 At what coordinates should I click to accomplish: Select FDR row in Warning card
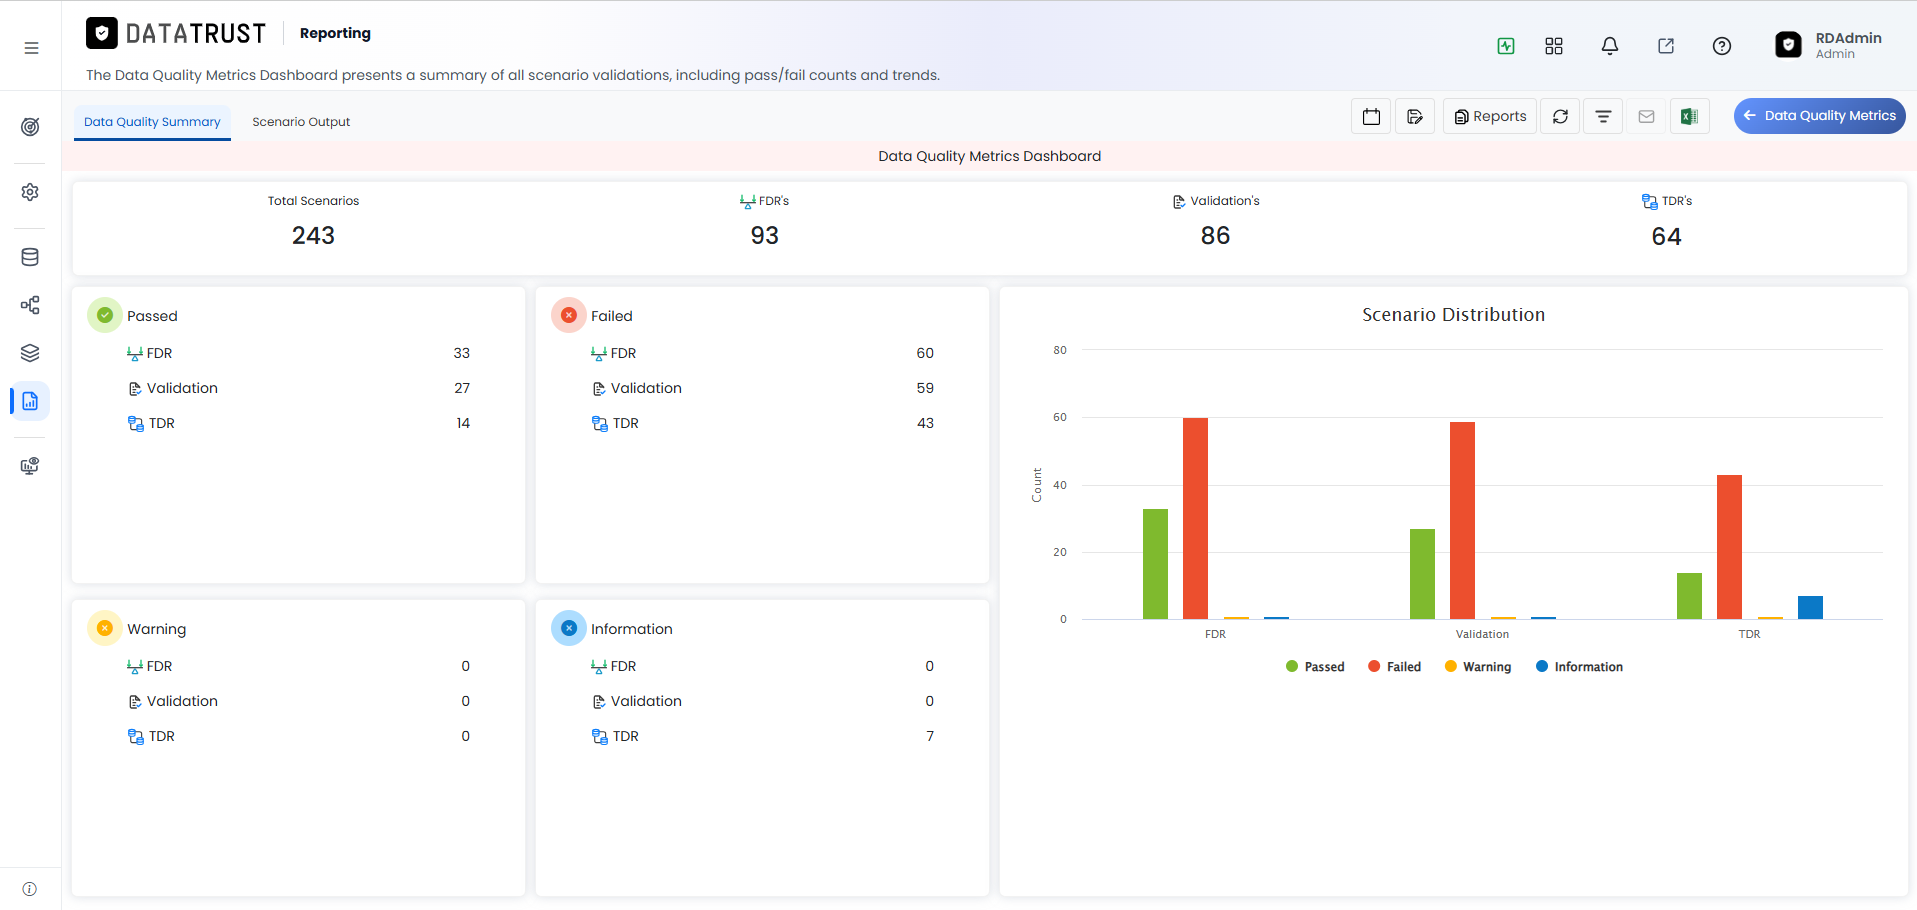click(298, 666)
